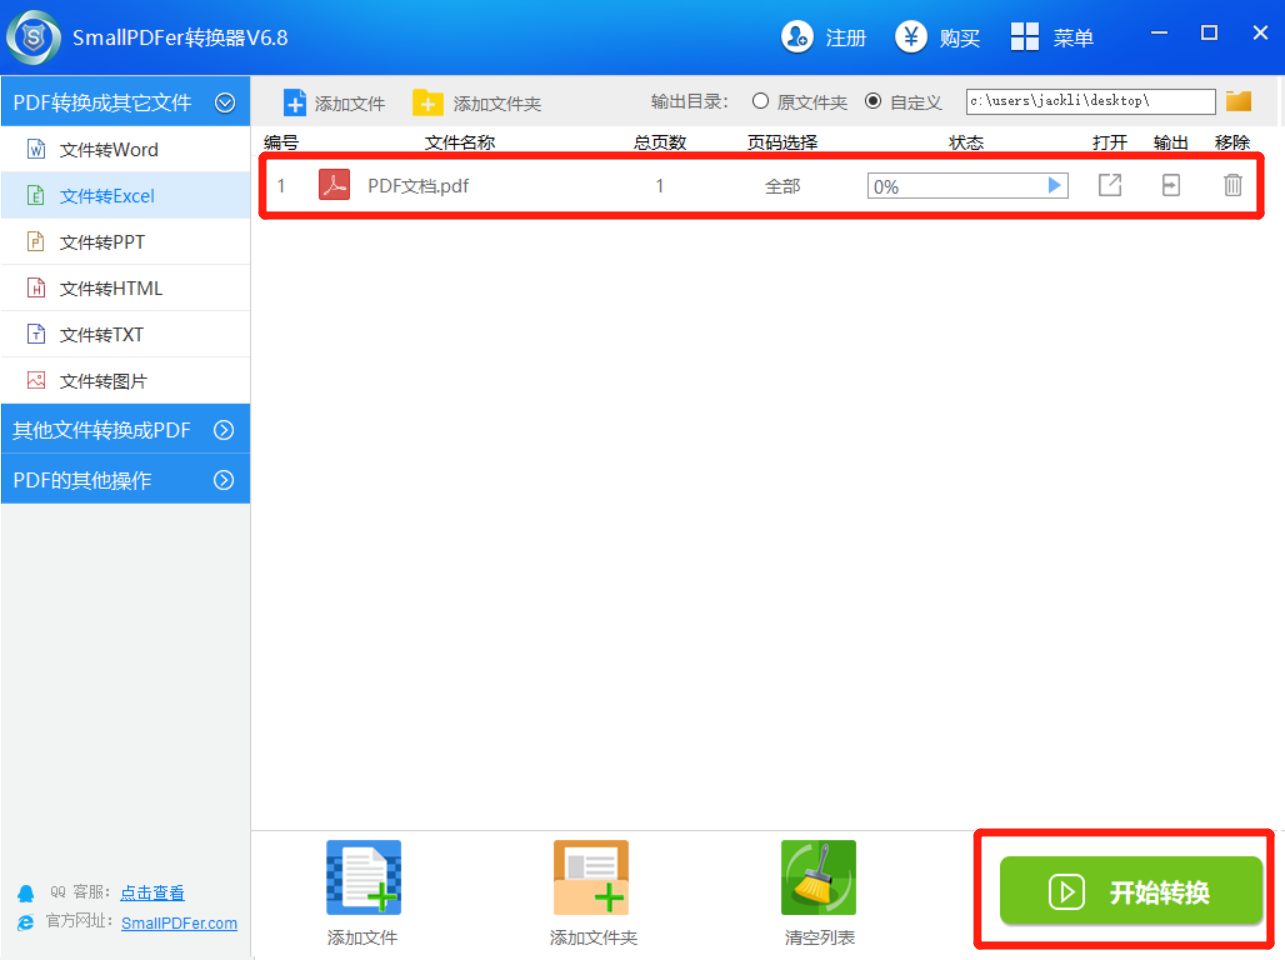This screenshot has width=1285, height=960.
Task: Open the 点击查看 QQ support link
Action: click(x=152, y=893)
